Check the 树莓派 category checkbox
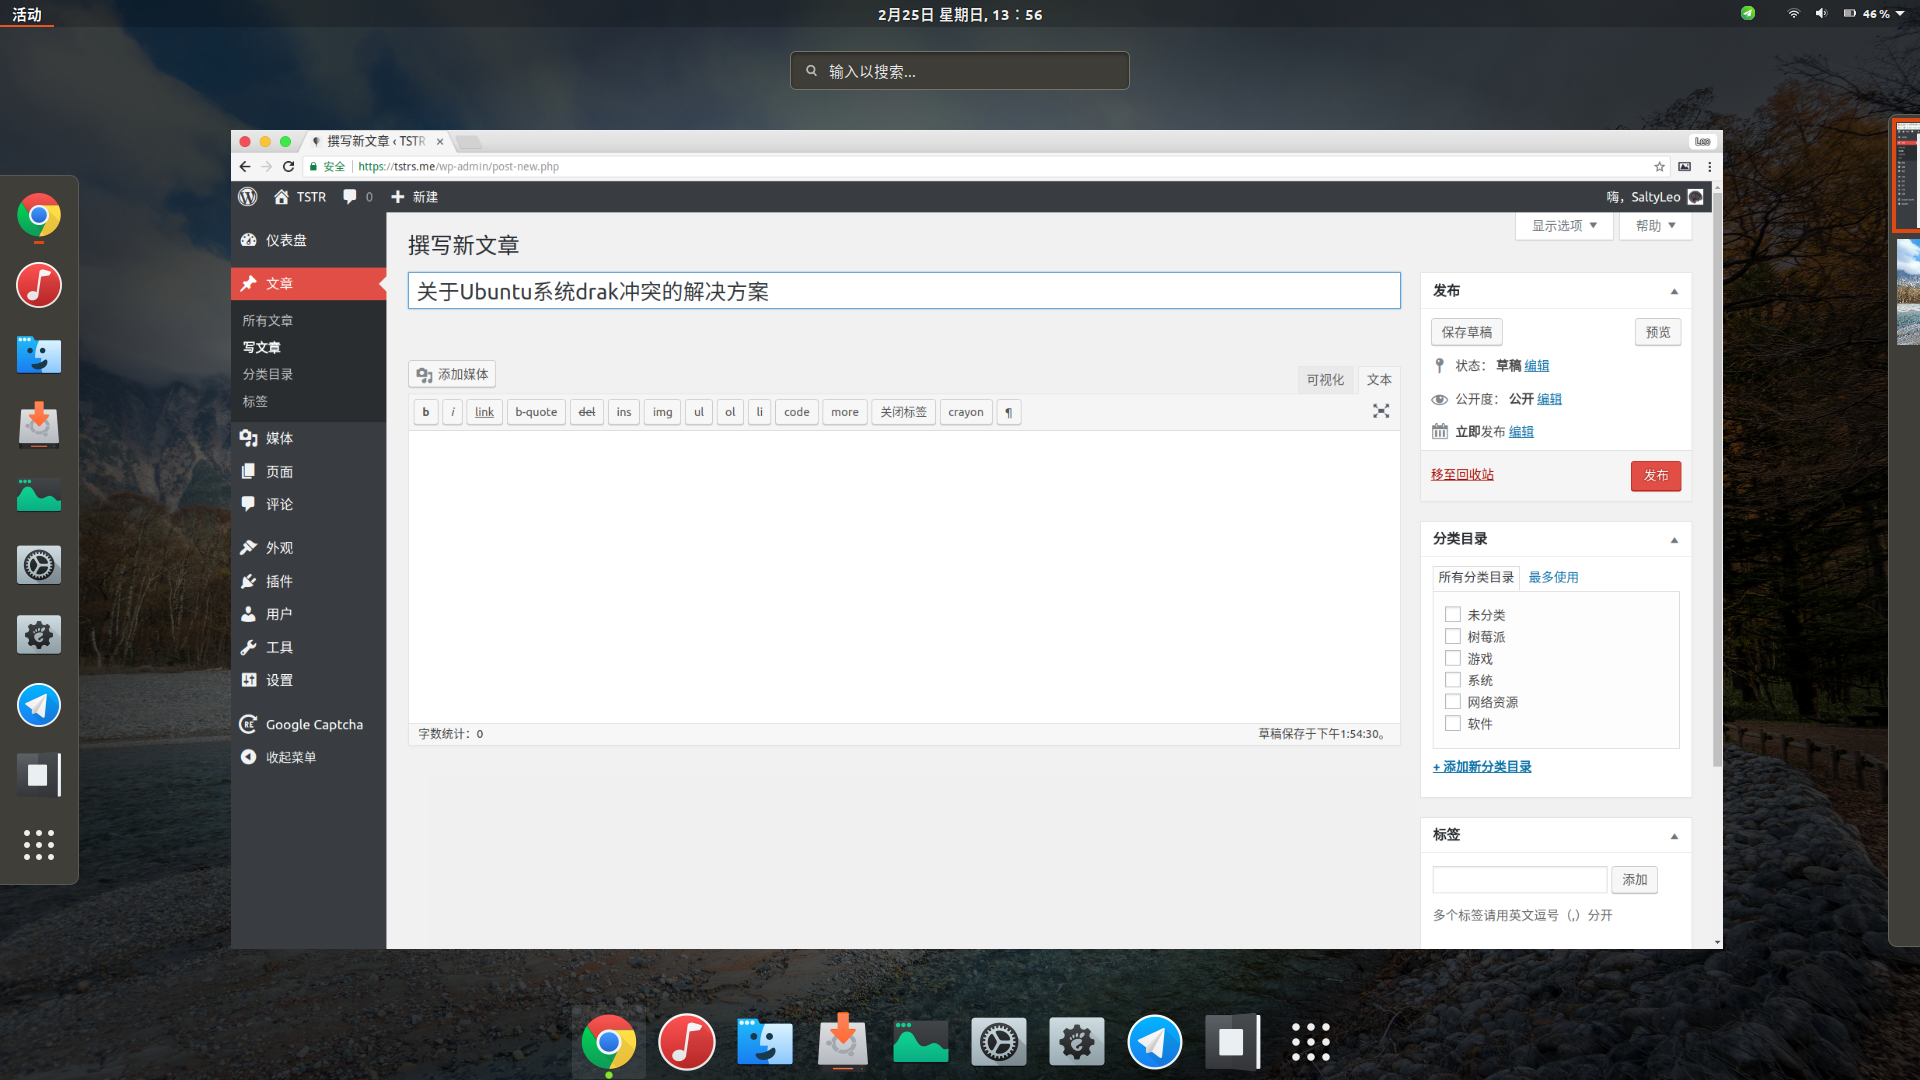 tap(1453, 637)
